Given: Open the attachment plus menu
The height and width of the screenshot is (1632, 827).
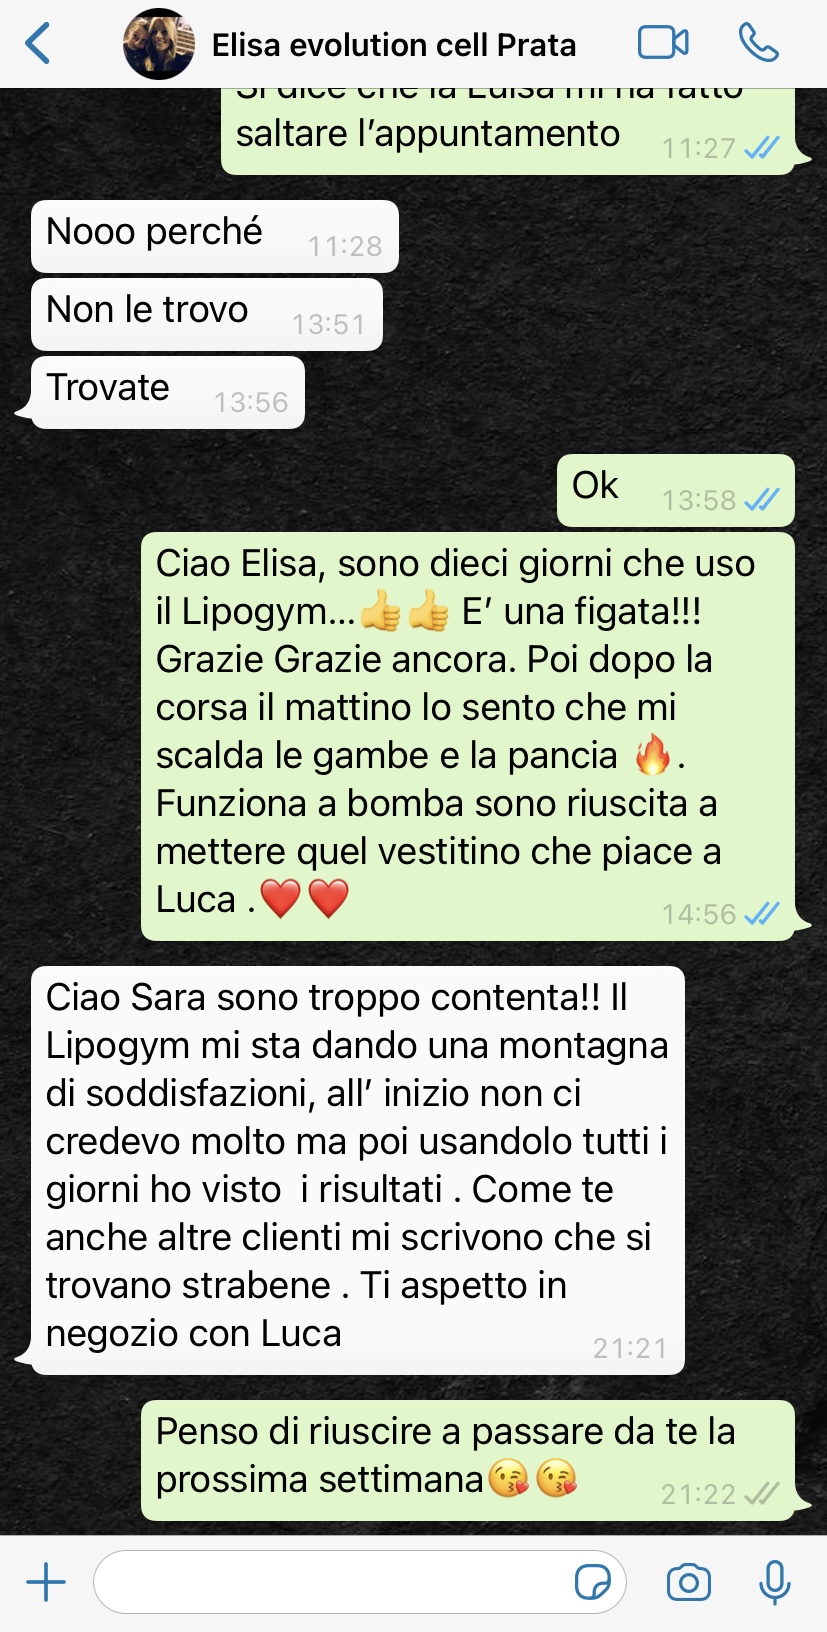Looking at the screenshot, I should pyautogui.click(x=46, y=1582).
